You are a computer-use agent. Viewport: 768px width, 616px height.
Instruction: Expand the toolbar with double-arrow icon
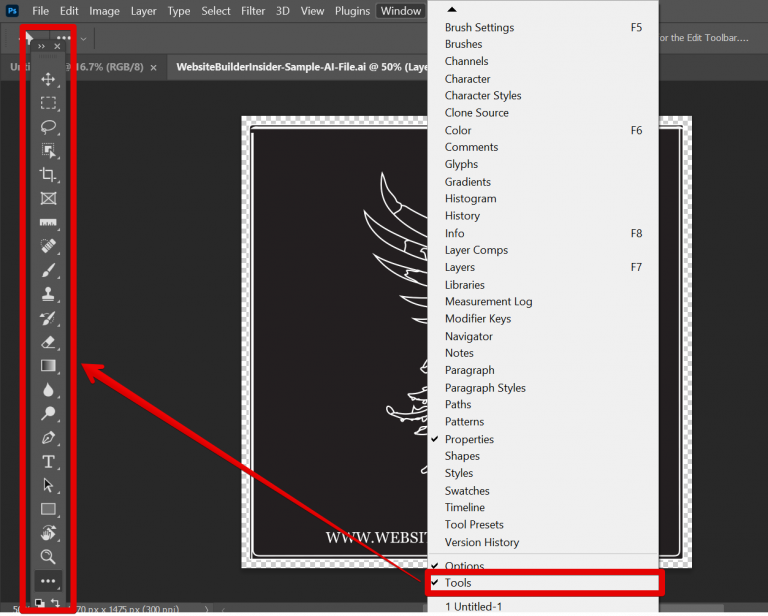coord(41,47)
